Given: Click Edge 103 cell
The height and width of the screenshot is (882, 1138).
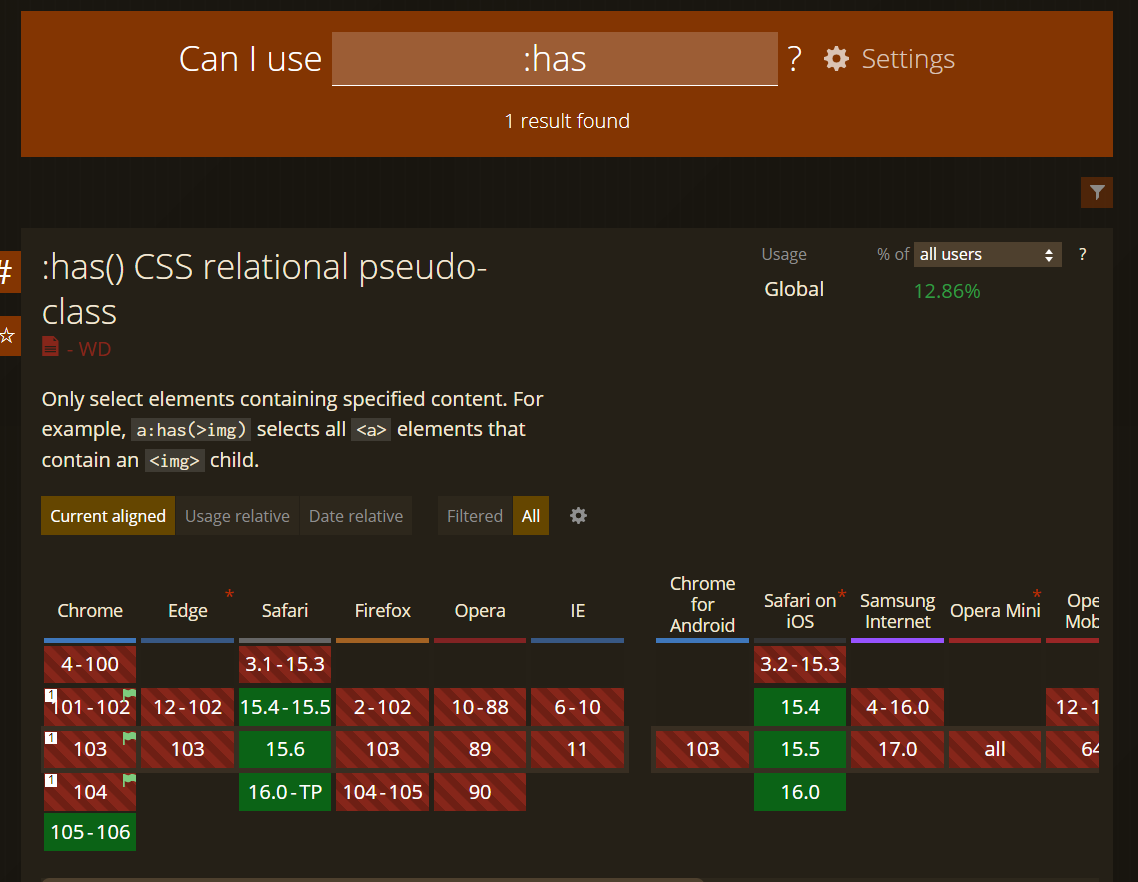Looking at the screenshot, I should point(187,749).
